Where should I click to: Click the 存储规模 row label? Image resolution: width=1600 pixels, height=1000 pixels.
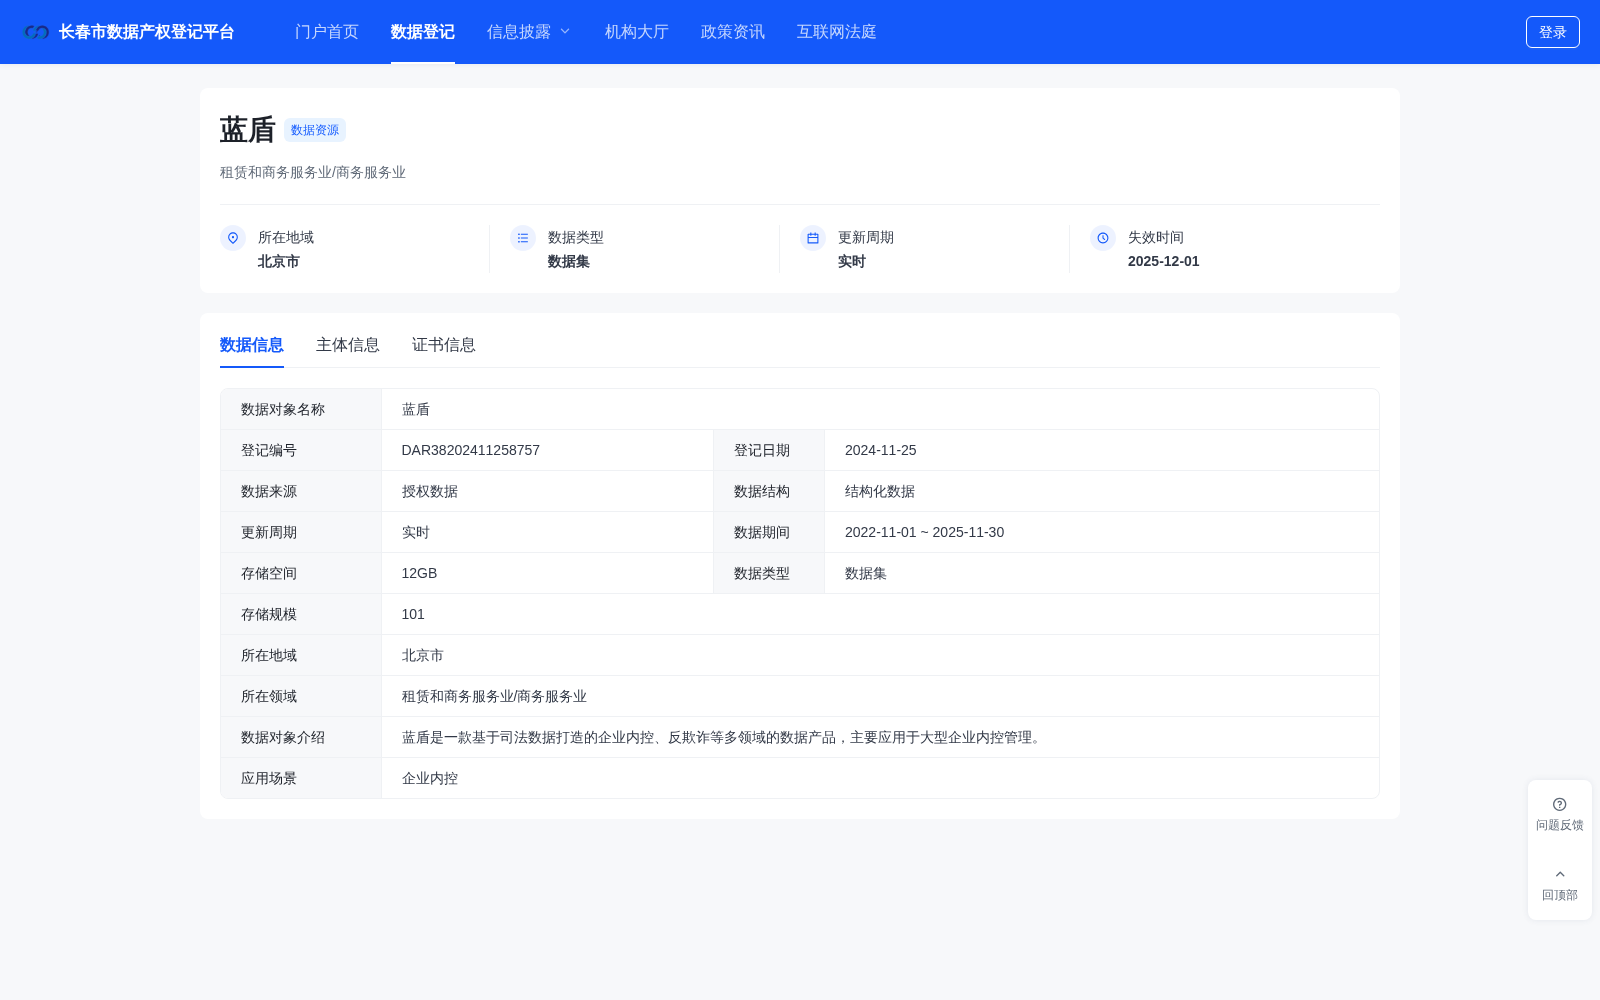(x=269, y=614)
